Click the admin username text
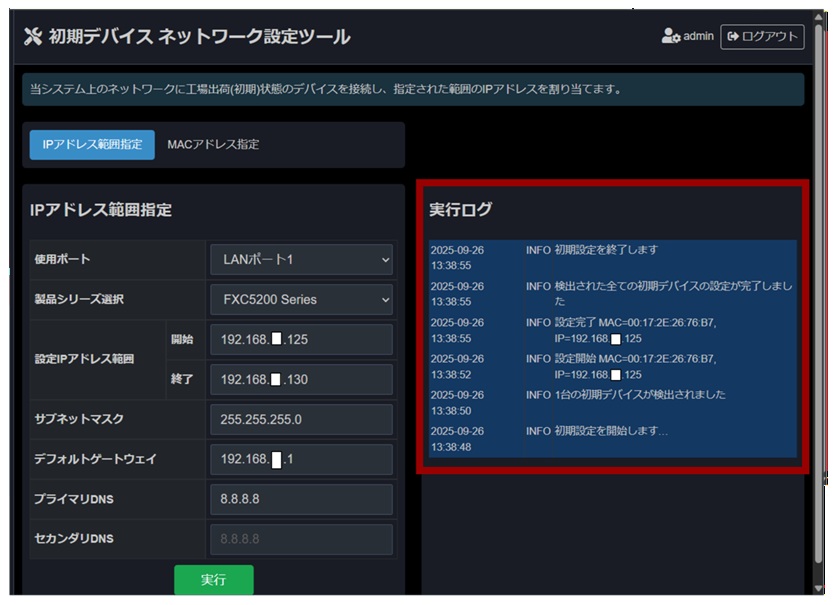Viewport: 837px width, 605px height. [698, 36]
